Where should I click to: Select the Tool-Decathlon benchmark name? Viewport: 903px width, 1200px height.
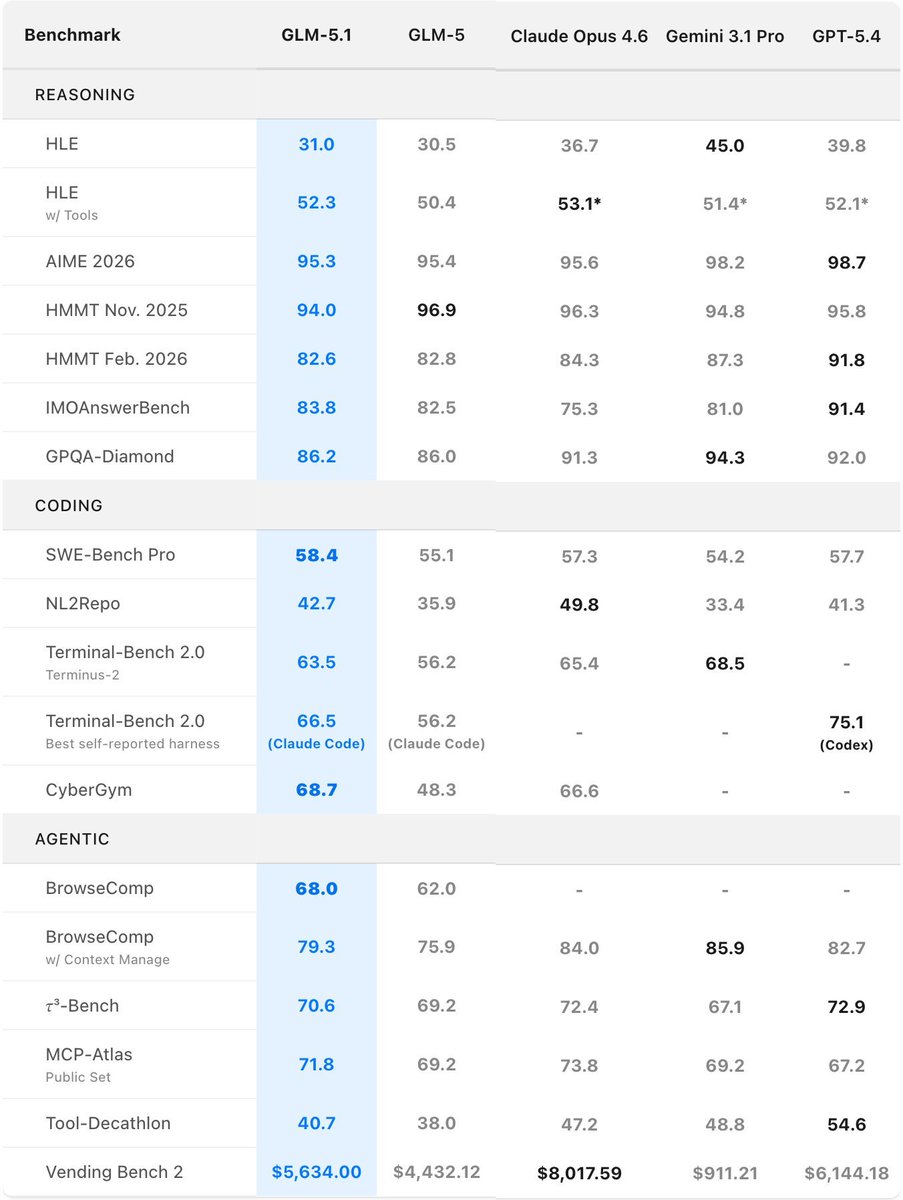(108, 1123)
